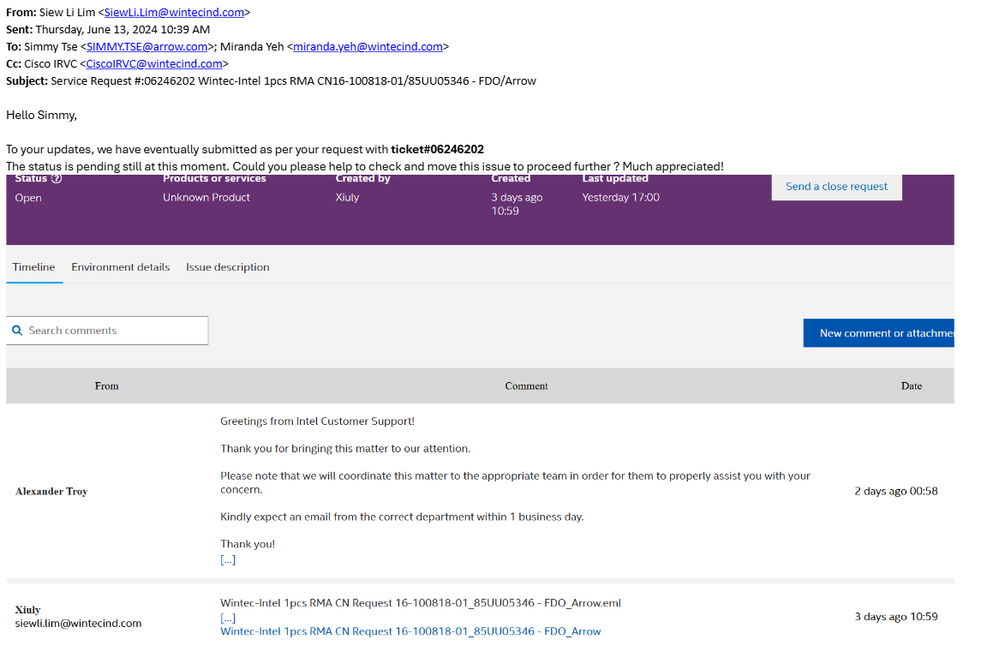Switch to the Timeline tab
The image size is (999, 657).
point(34,267)
